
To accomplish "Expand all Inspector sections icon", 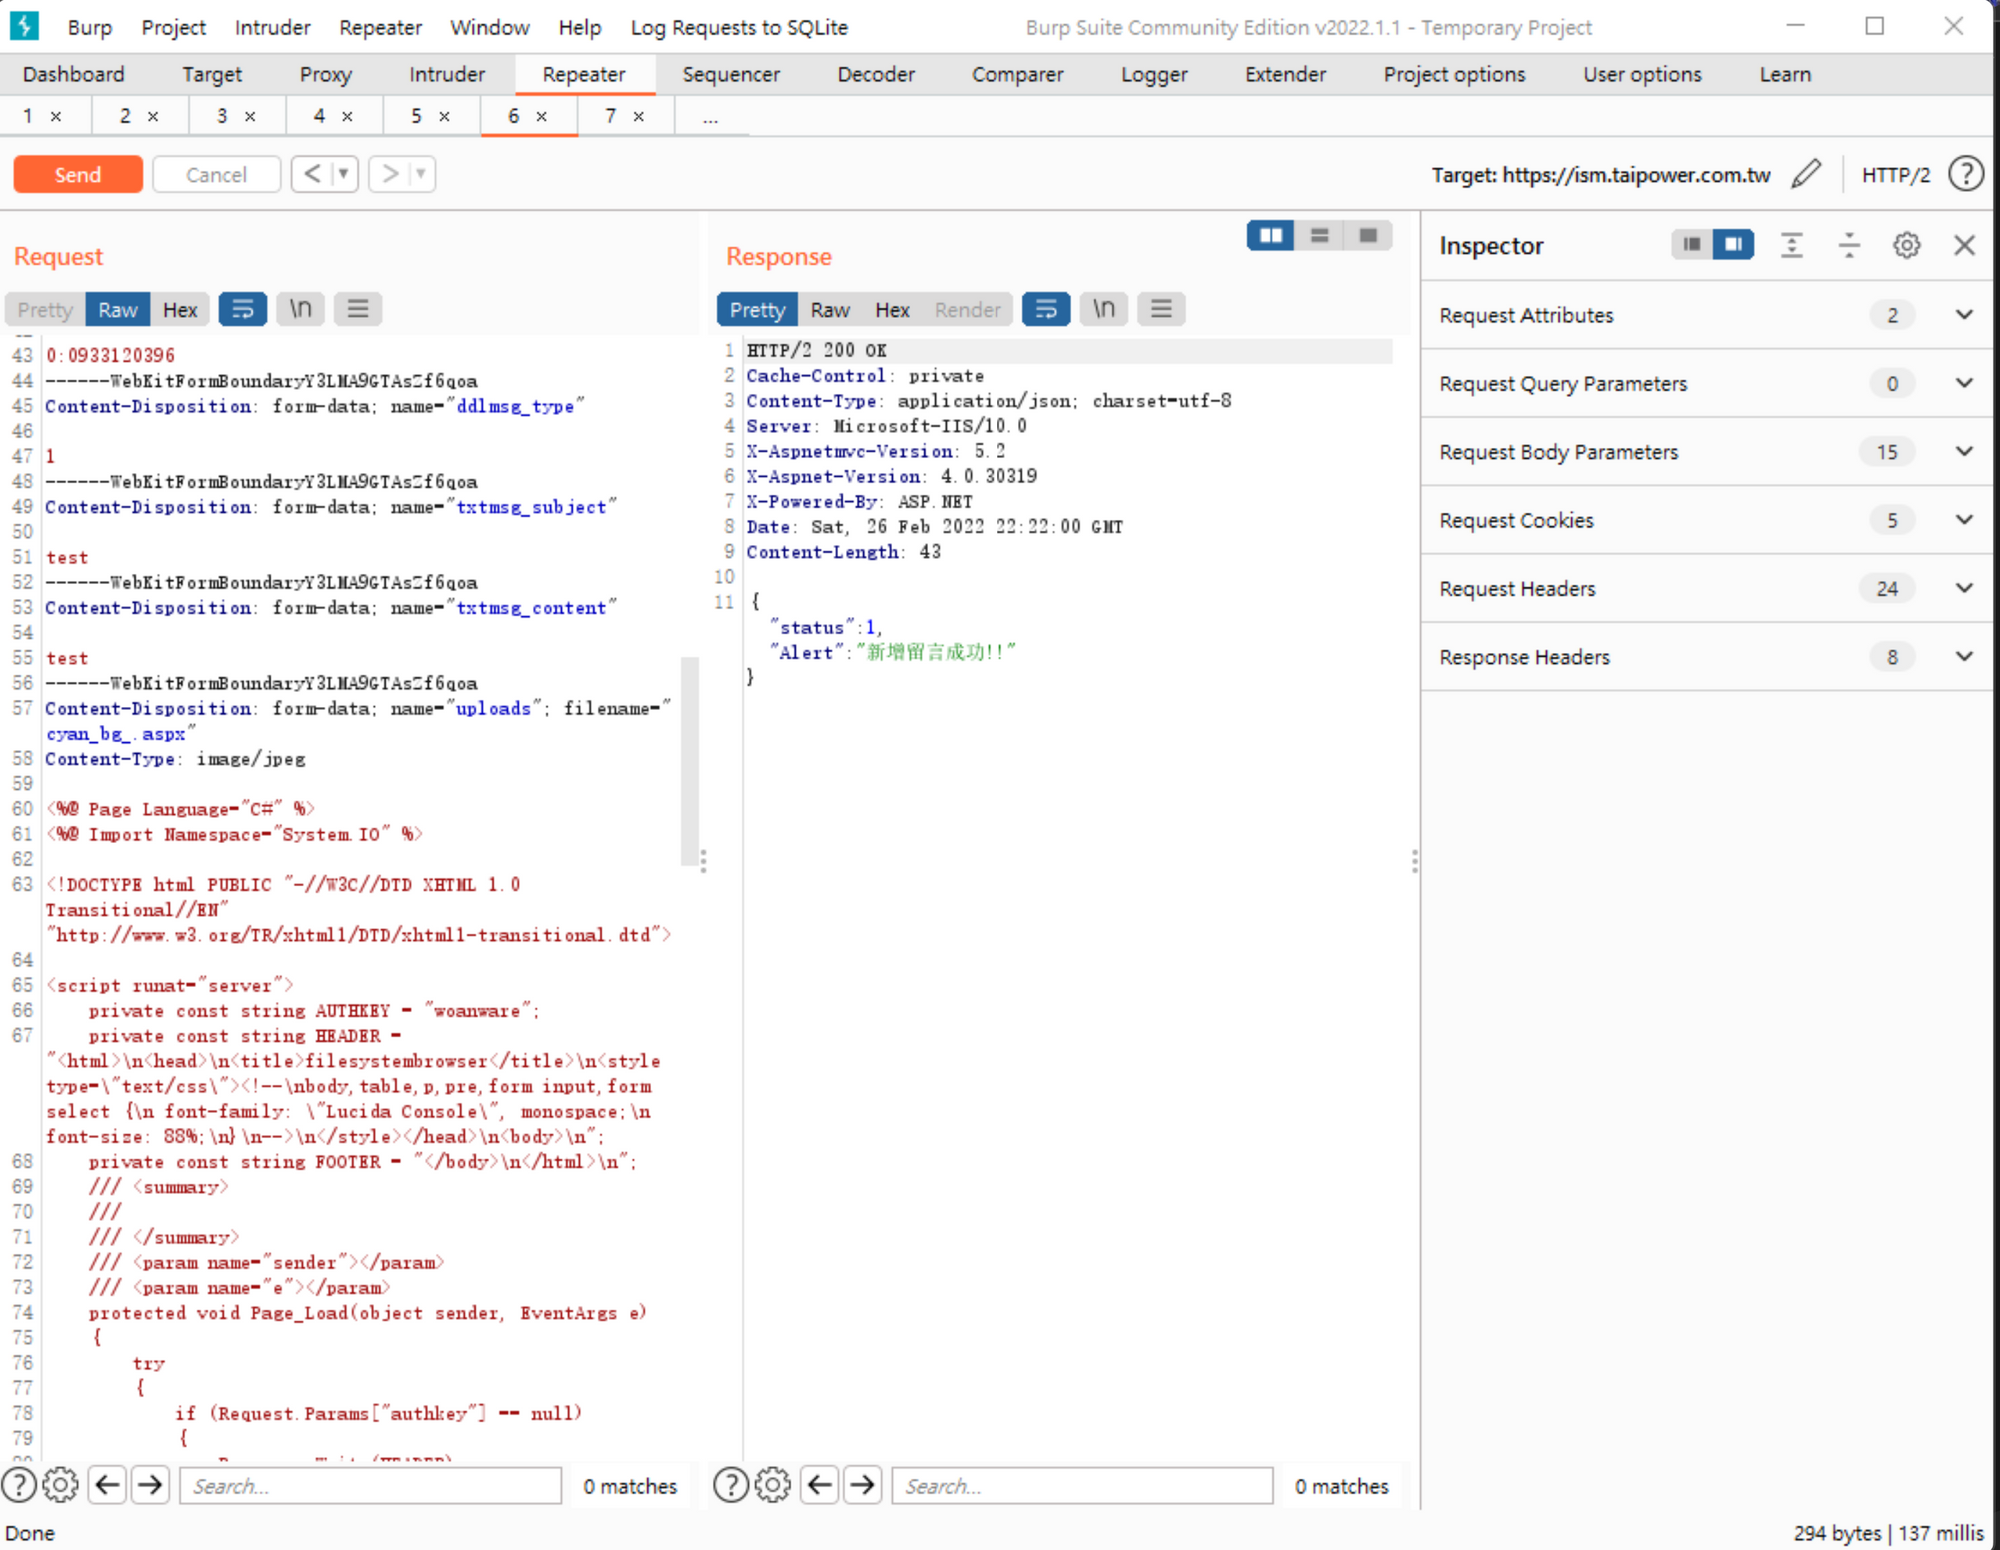I will 1792,245.
